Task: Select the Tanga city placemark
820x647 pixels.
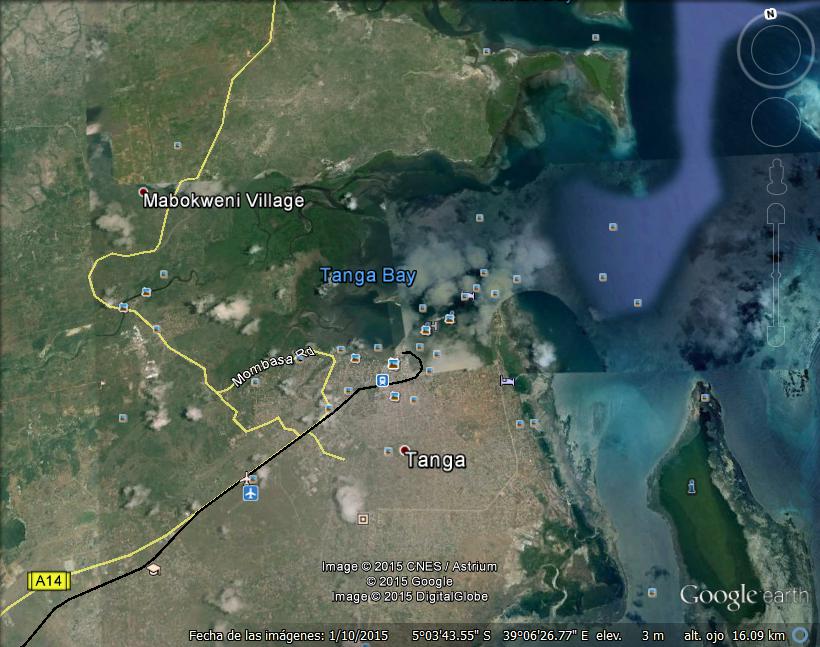Action: [404, 451]
